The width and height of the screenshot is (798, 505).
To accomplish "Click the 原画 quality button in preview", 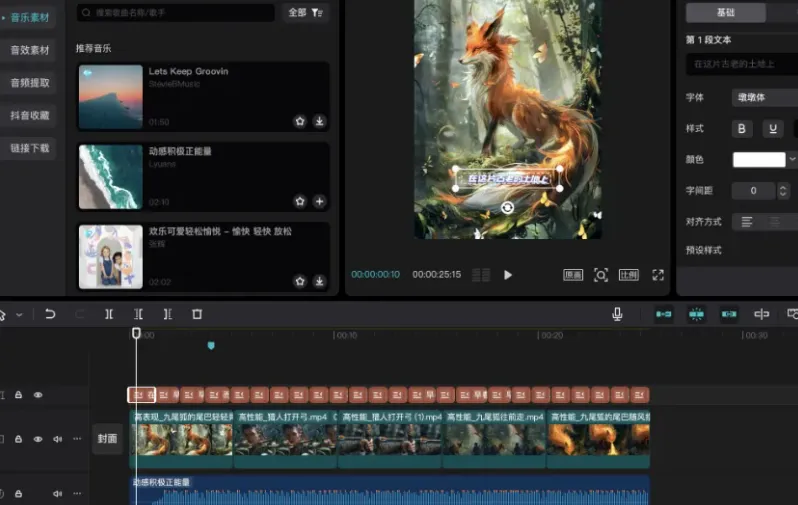I will click(573, 275).
